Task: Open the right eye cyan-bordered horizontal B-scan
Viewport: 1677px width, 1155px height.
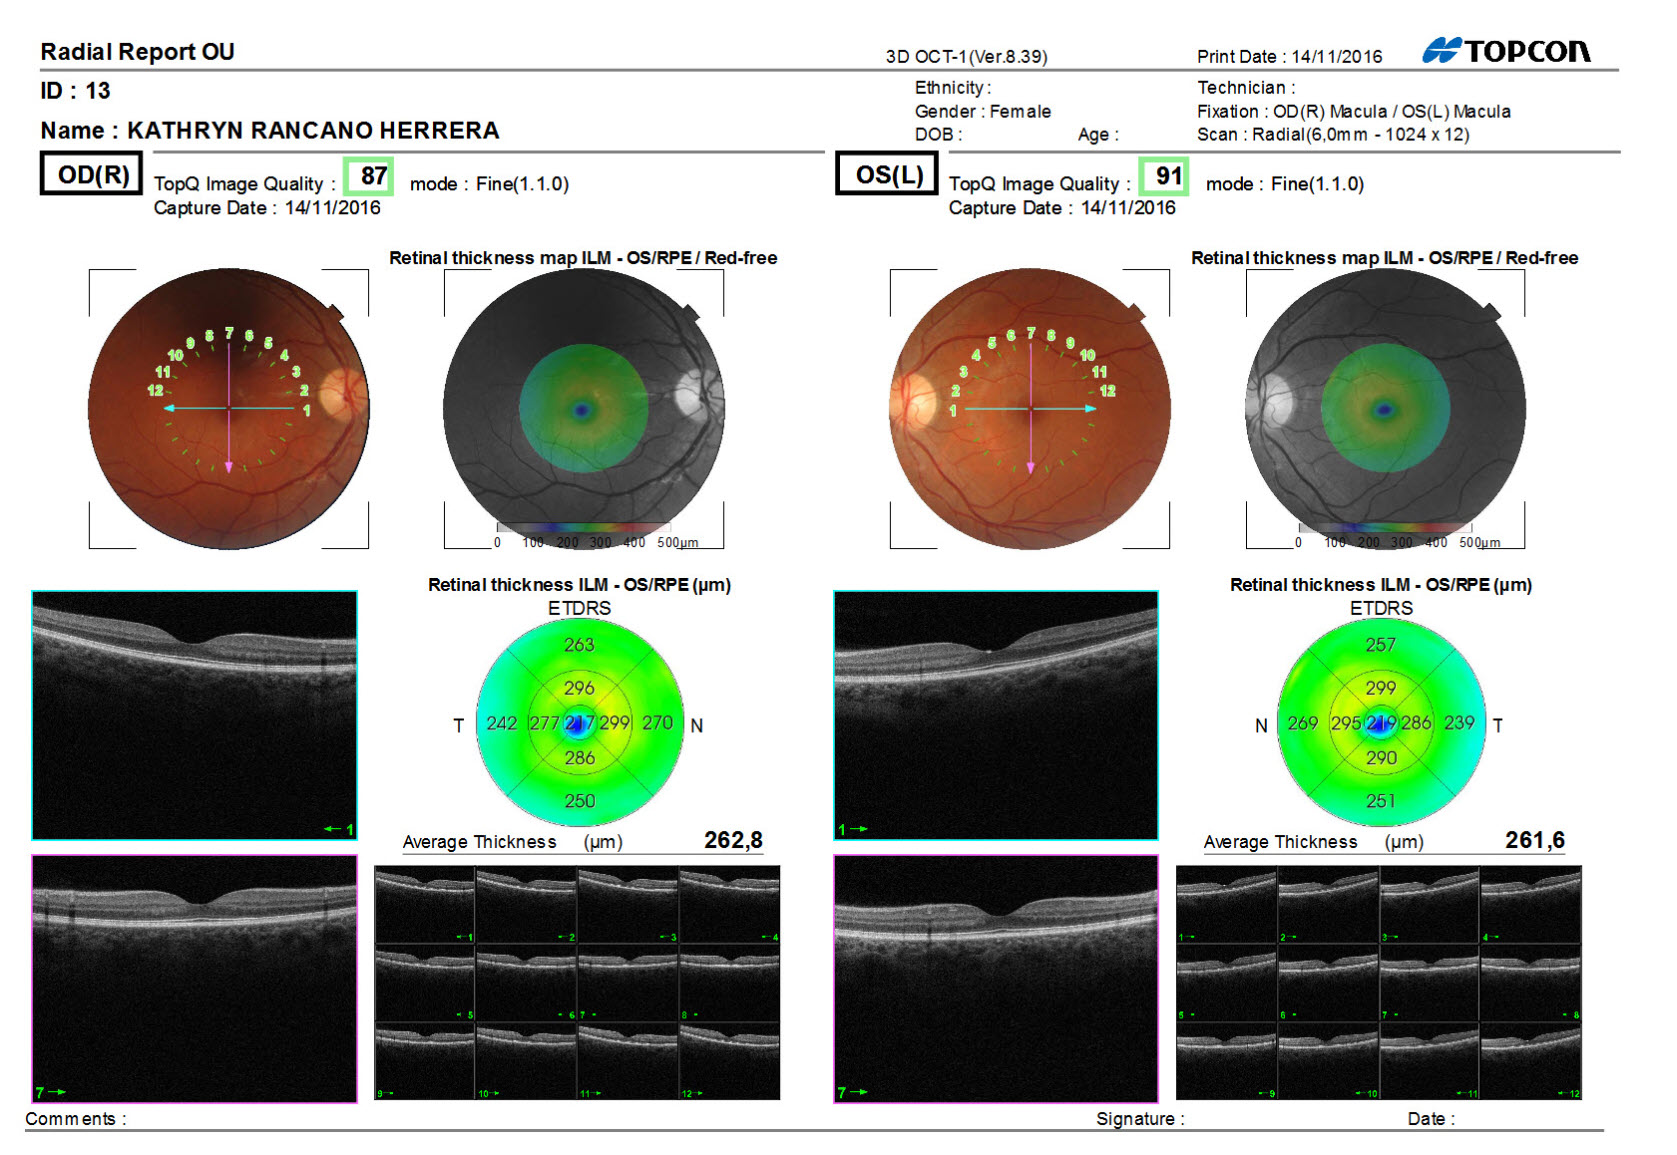Action: coord(194,714)
